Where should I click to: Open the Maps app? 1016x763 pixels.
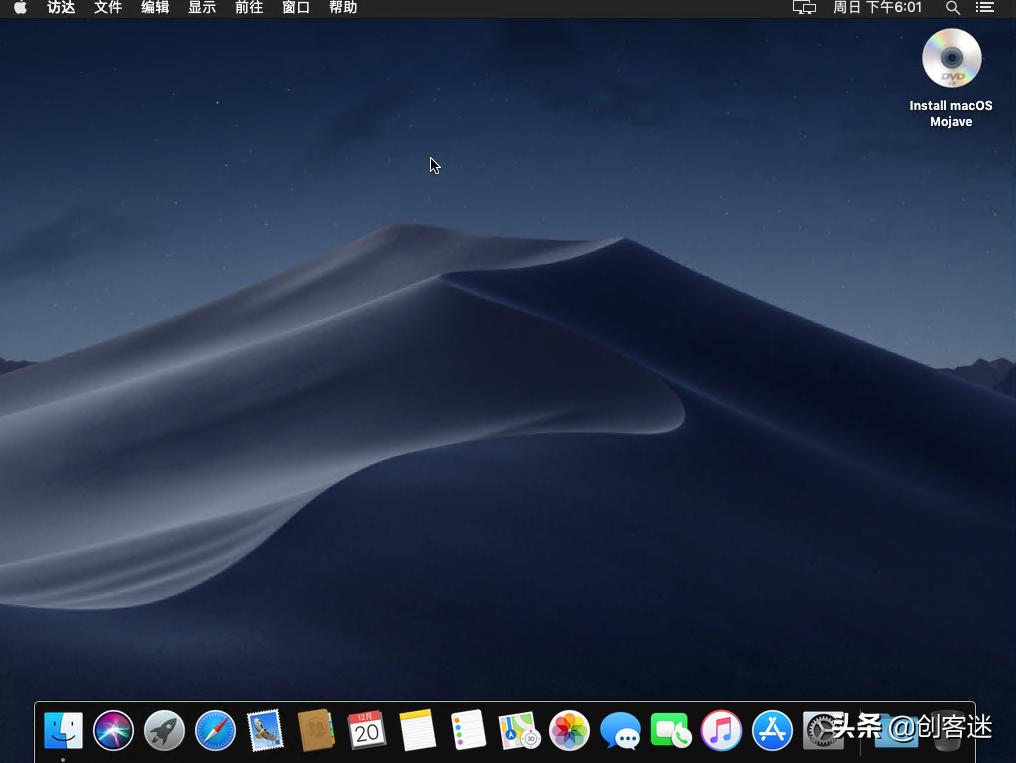coord(519,730)
